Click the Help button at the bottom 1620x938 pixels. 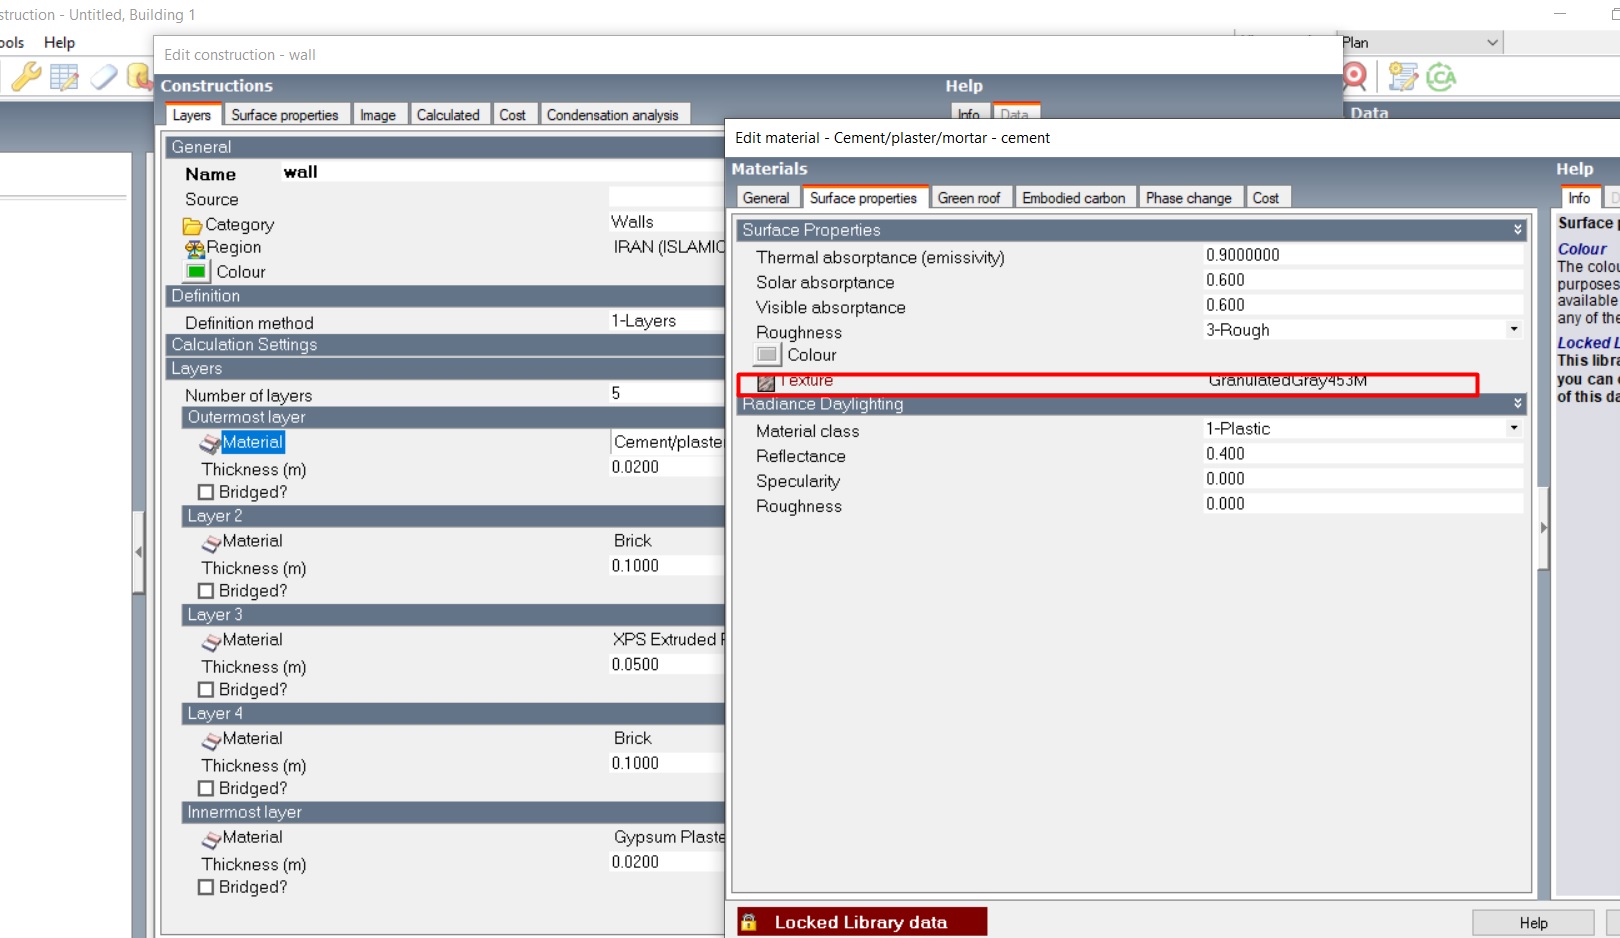pos(1533,923)
